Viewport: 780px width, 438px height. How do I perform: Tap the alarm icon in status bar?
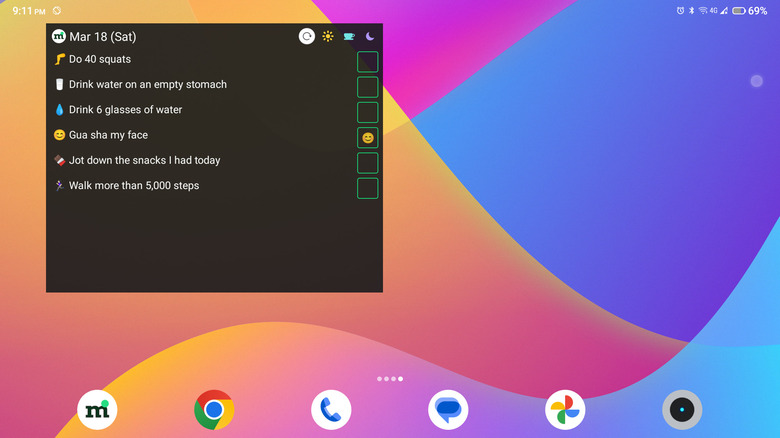[680, 10]
